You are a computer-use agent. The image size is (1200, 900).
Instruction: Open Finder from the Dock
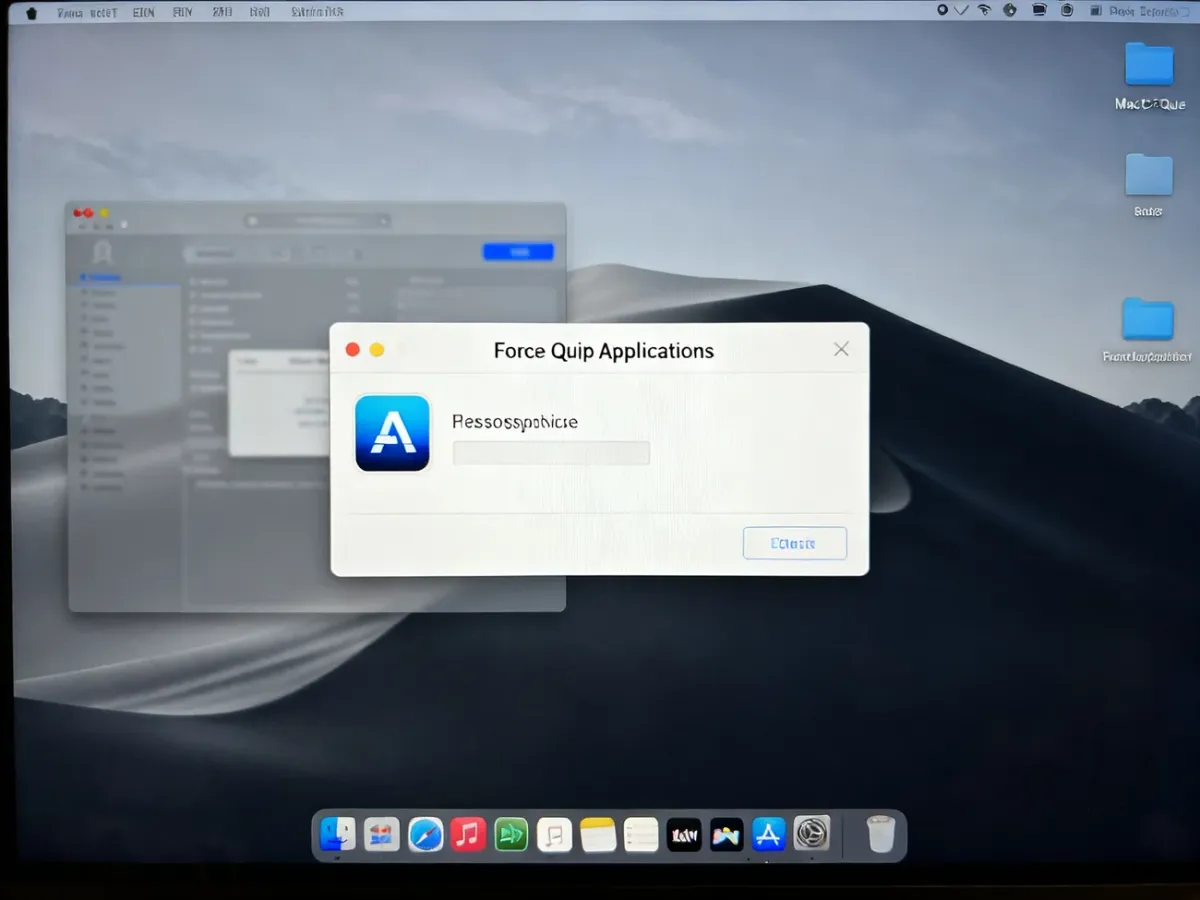click(338, 834)
